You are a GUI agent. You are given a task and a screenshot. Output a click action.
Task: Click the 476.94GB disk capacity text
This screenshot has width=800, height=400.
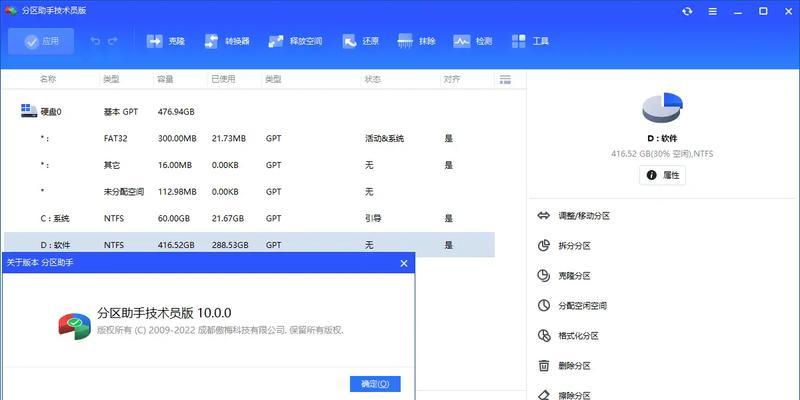point(176,111)
